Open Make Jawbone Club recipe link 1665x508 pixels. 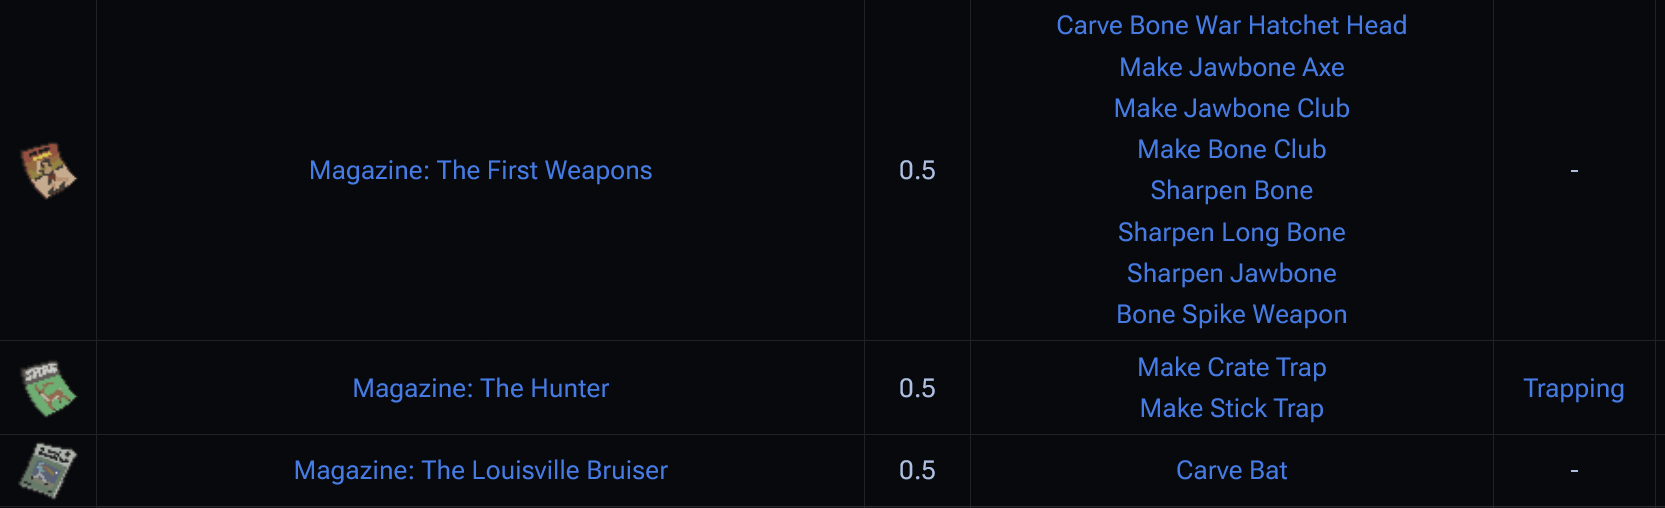[x=1231, y=108]
